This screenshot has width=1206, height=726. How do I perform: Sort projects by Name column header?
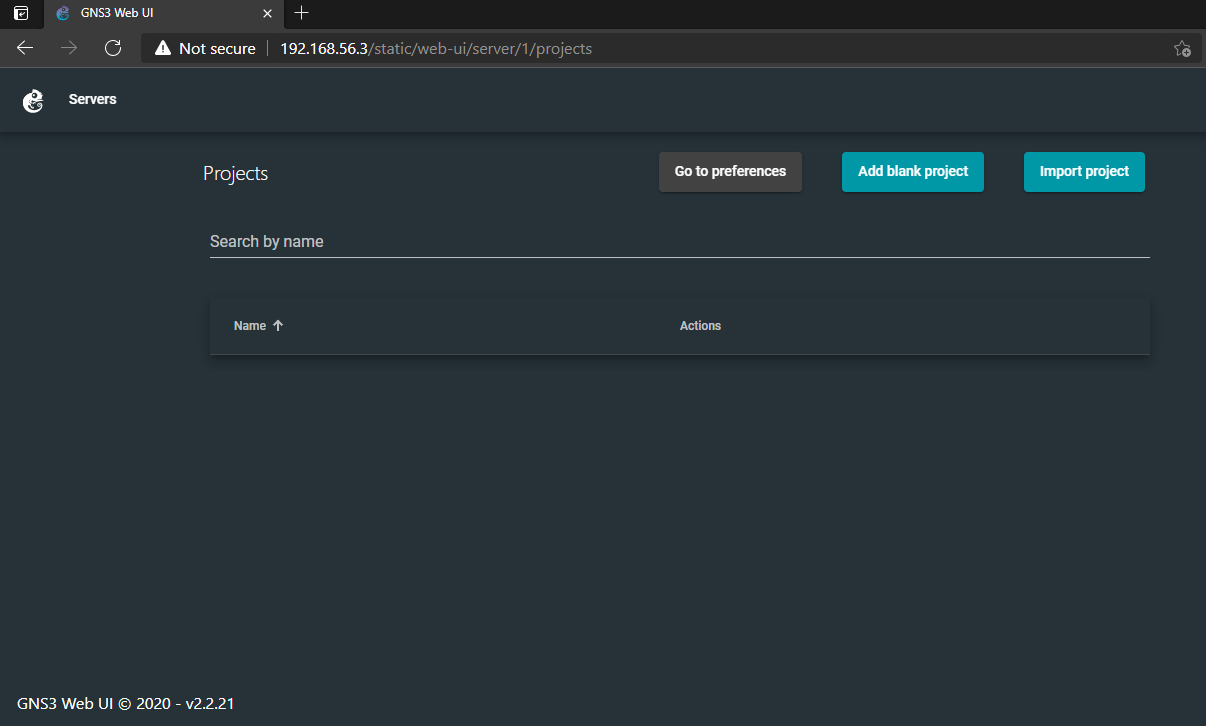[250, 326]
